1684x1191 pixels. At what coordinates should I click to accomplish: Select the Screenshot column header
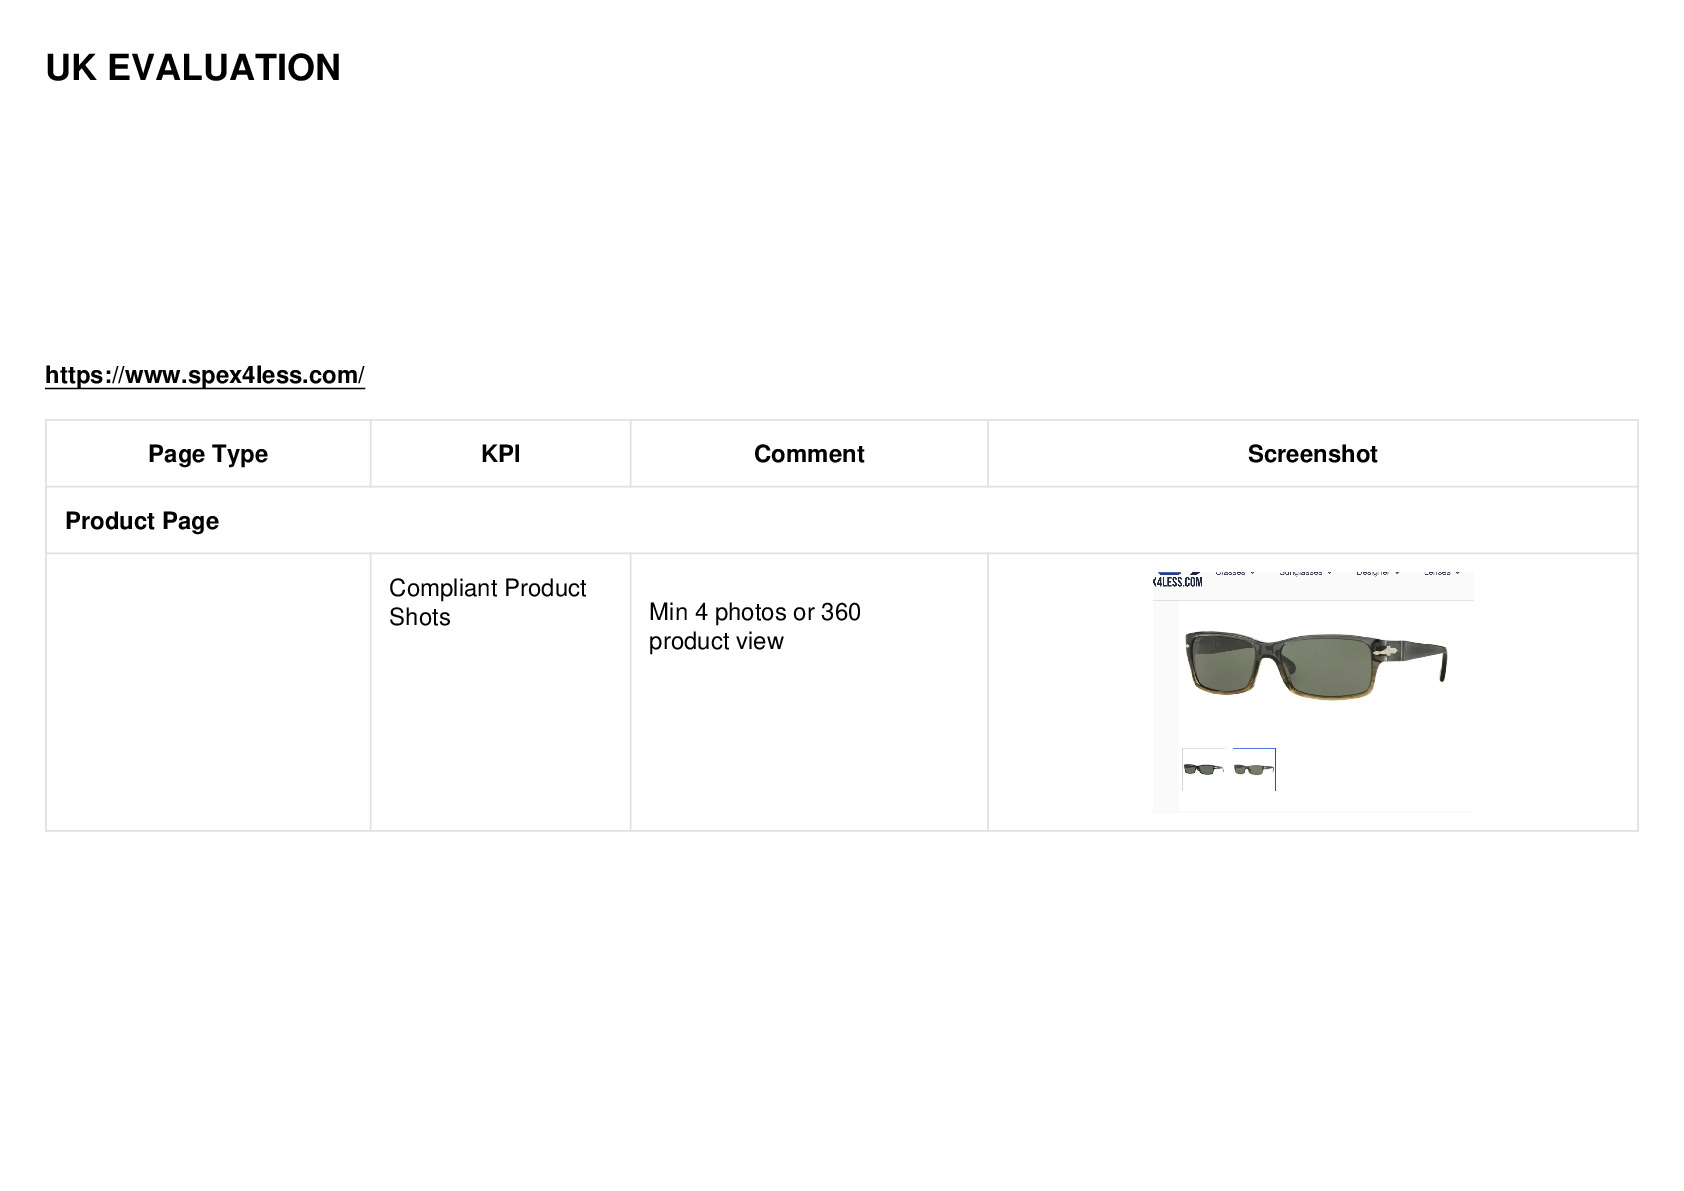pos(1312,454)
